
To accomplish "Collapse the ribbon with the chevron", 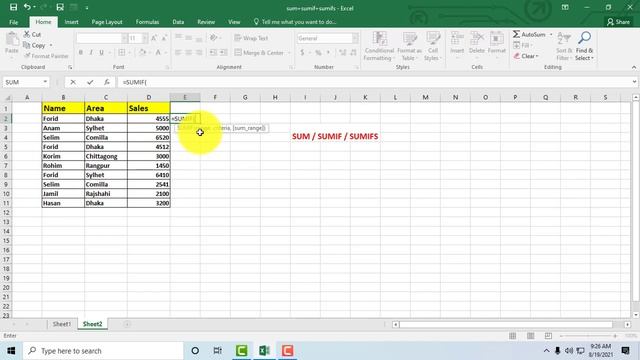I will [x=633, y=67].
